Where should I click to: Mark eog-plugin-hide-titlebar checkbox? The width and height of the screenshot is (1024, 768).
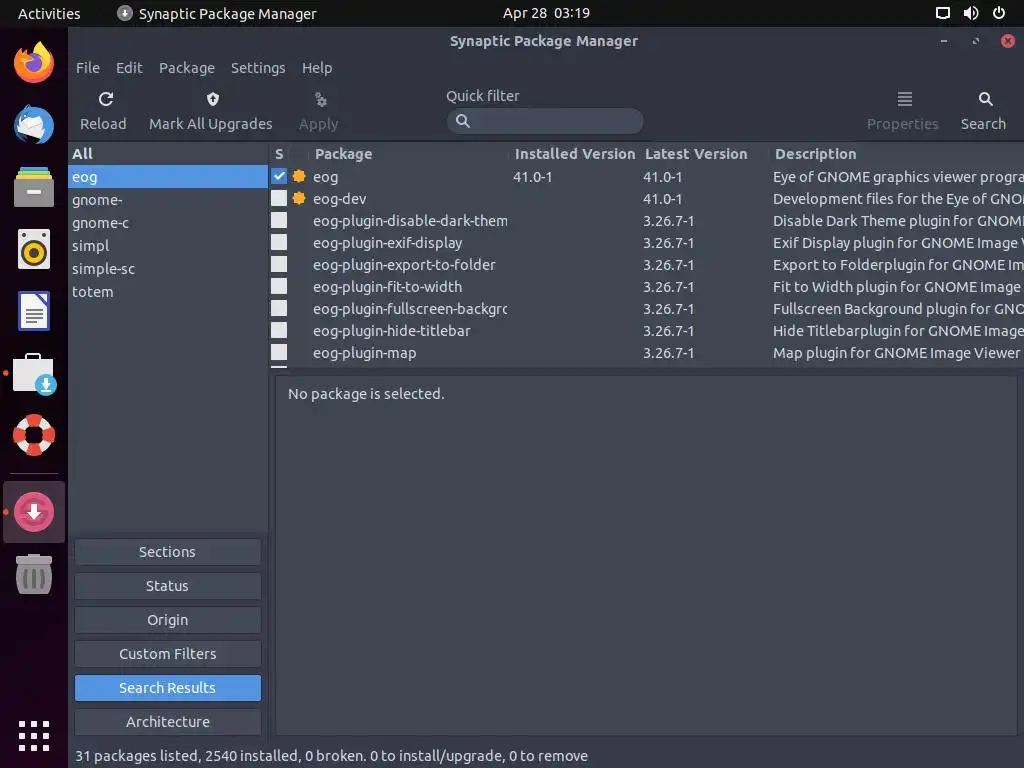click(279, 331)
